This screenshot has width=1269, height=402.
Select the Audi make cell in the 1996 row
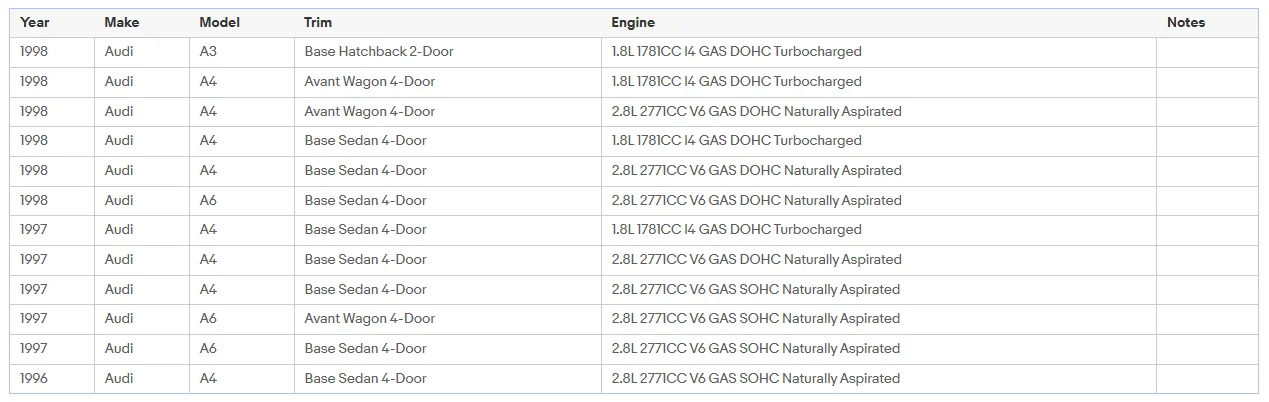(x=142, y=379)
